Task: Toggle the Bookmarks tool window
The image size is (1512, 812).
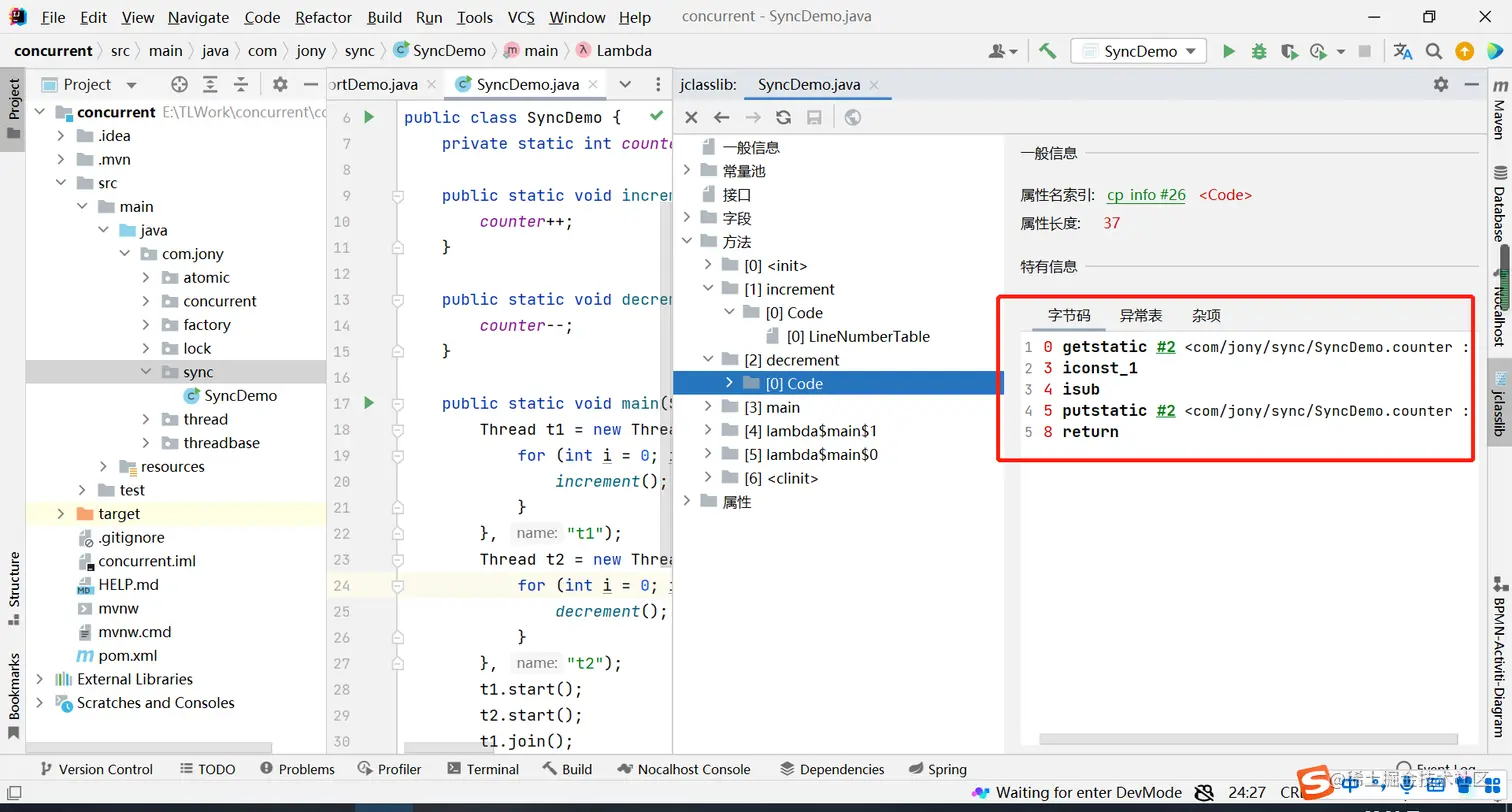Action: [14, 696]
